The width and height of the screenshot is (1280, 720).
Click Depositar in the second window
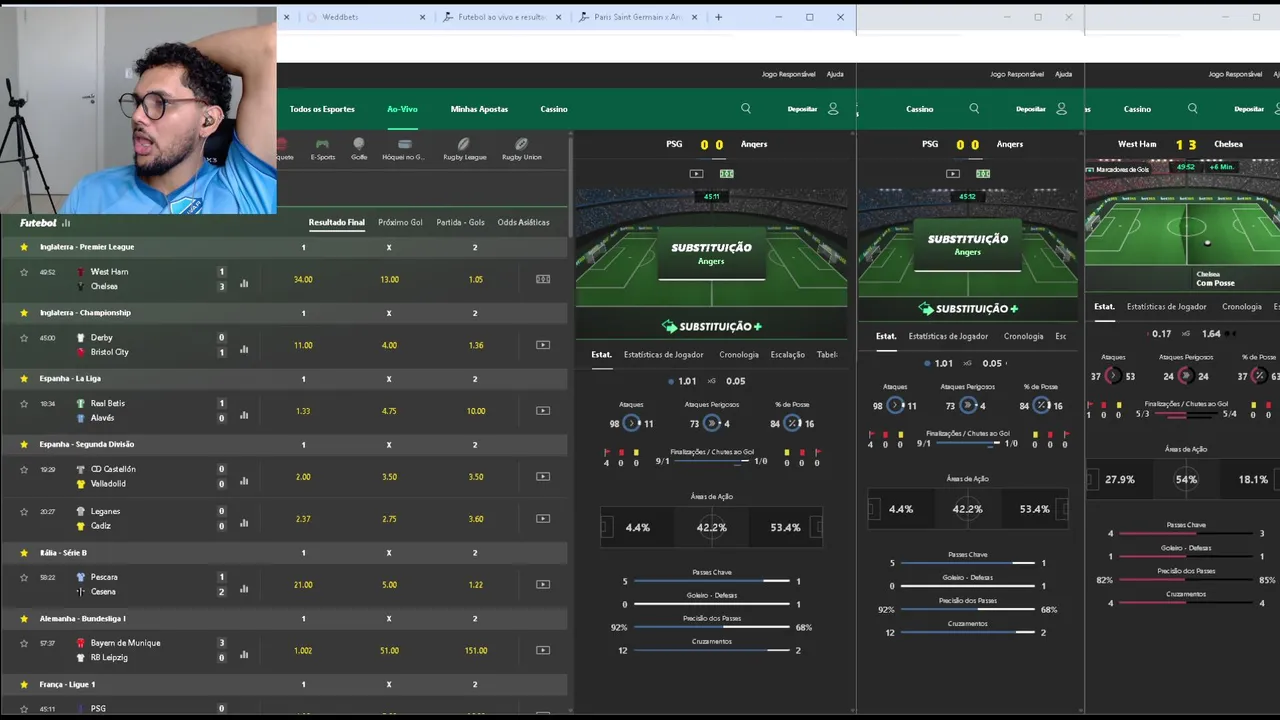coord(1030,109)
